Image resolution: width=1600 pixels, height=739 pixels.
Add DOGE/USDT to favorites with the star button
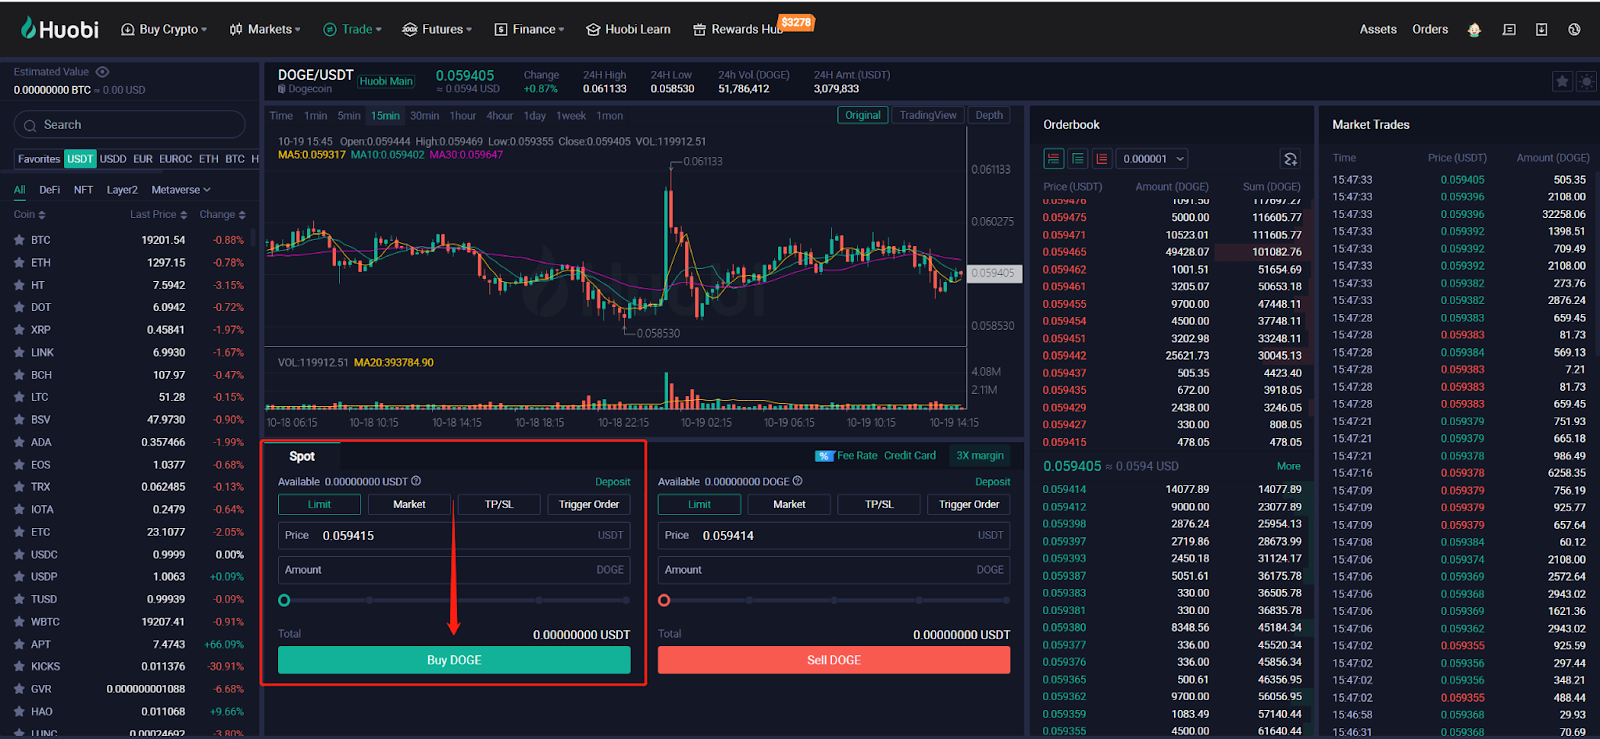click(x=1562, y=82)
